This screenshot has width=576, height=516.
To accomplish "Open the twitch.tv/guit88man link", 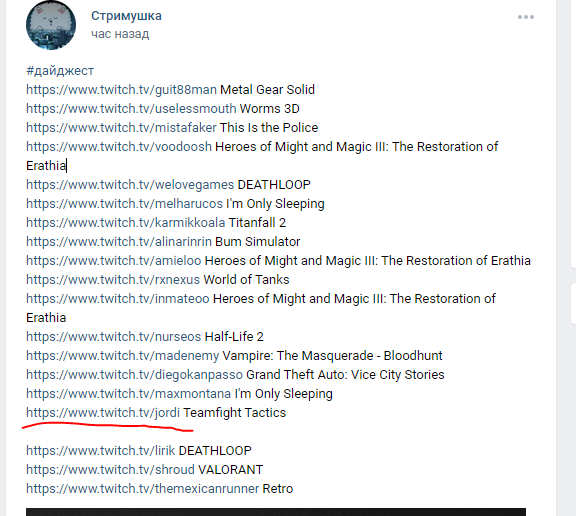I will pos(121,90).
